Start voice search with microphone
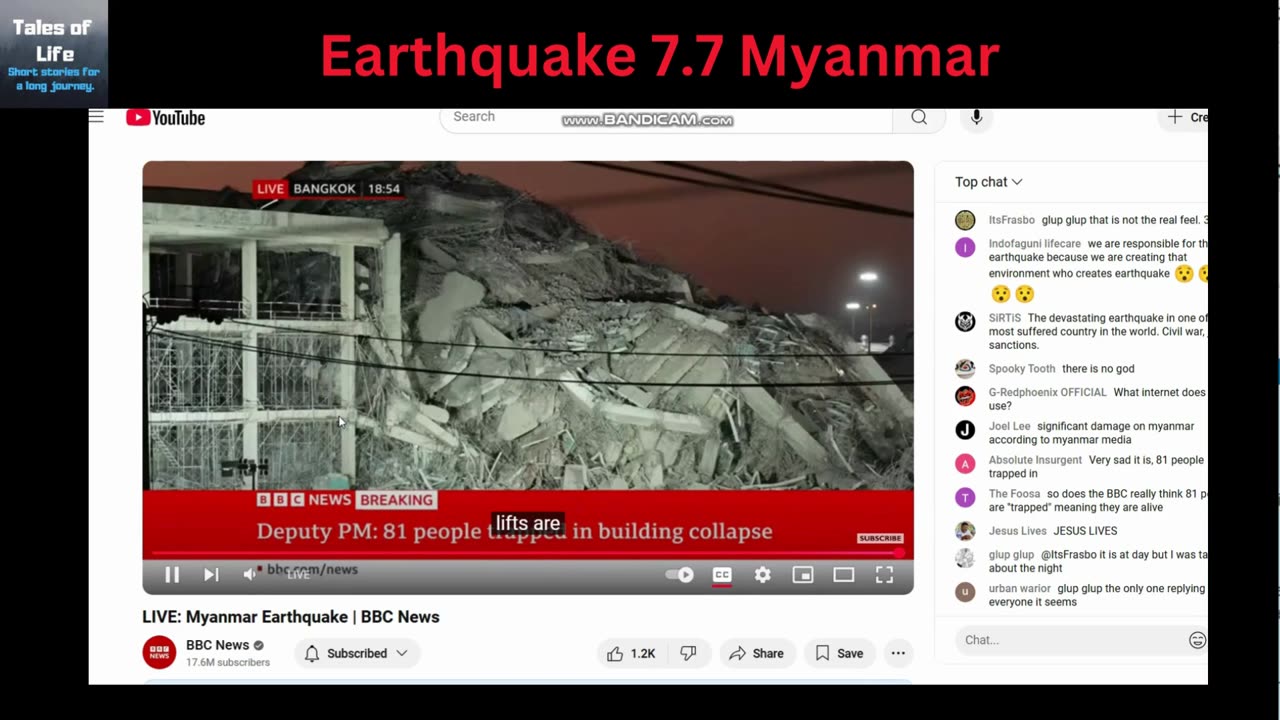The width and height of the screenshot is (1280, 720). [x=977, y=117]
